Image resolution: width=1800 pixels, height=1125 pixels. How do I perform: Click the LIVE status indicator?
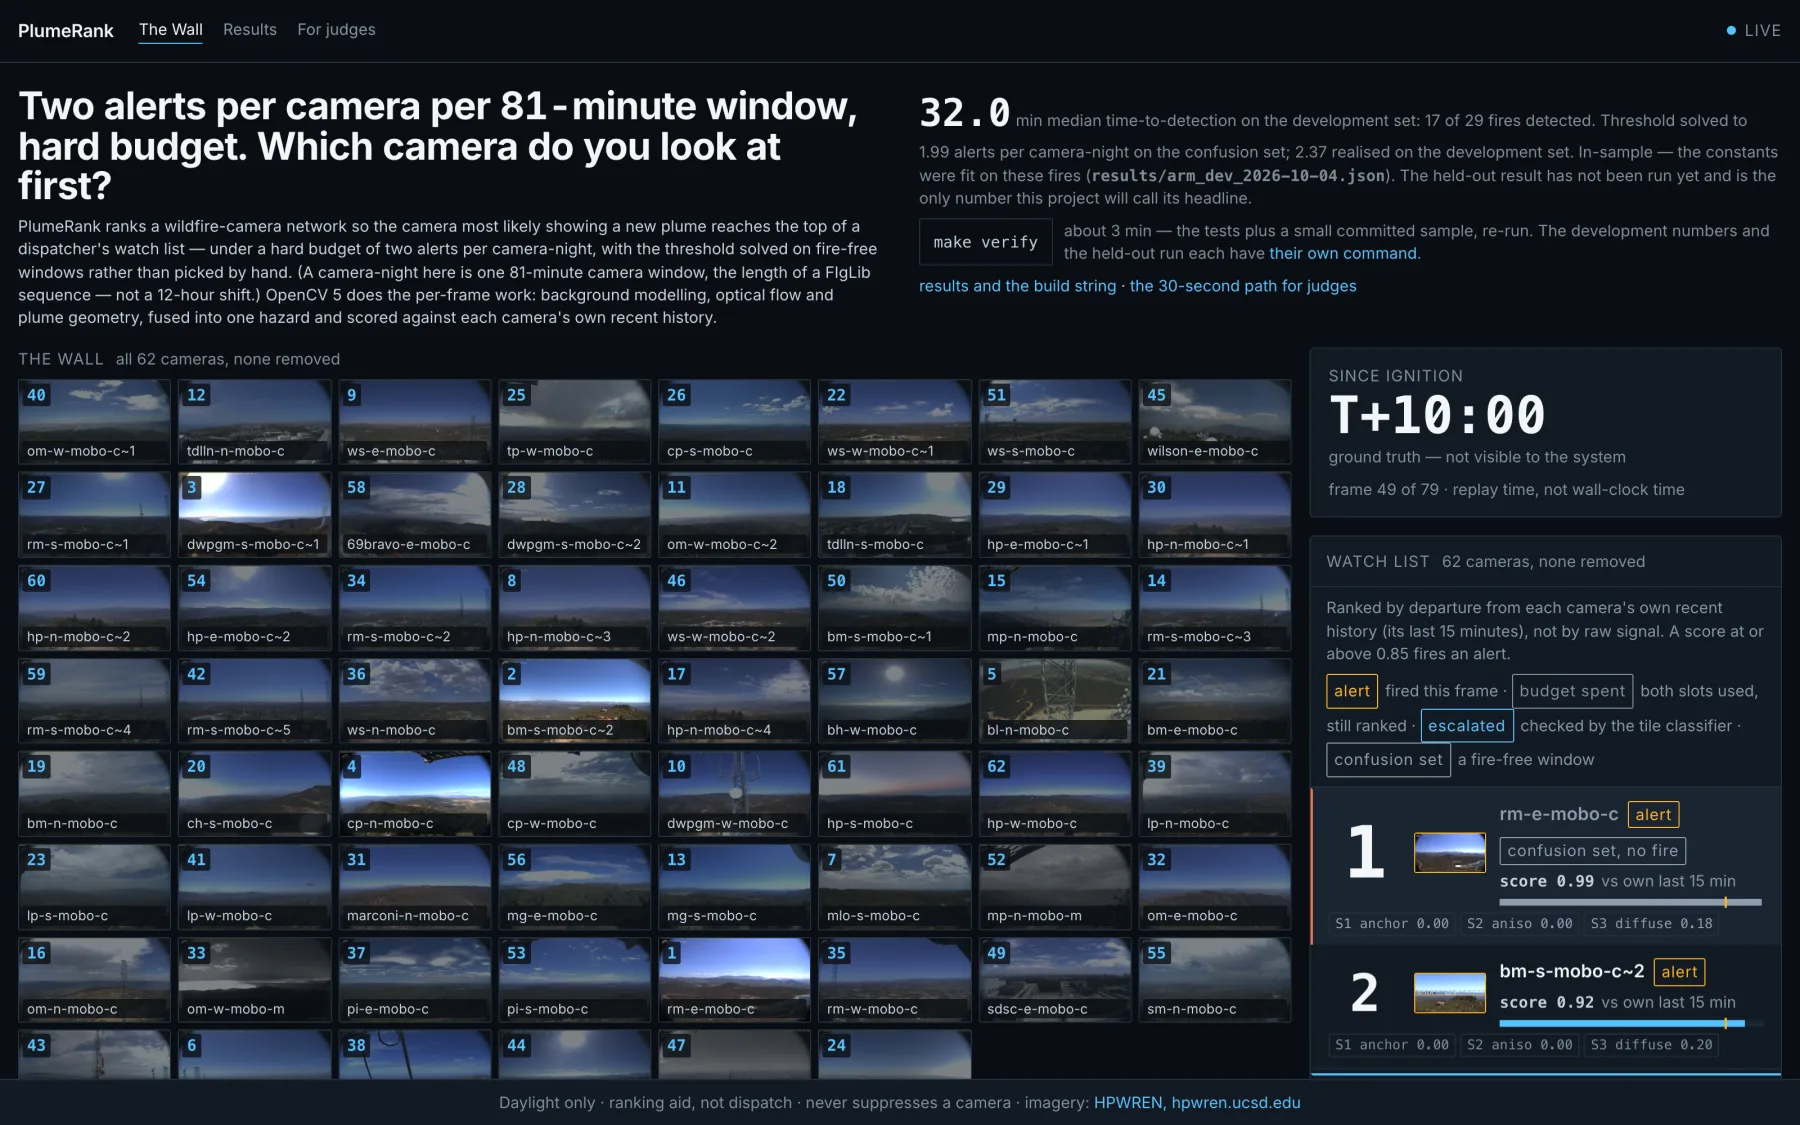(1753, 31)
